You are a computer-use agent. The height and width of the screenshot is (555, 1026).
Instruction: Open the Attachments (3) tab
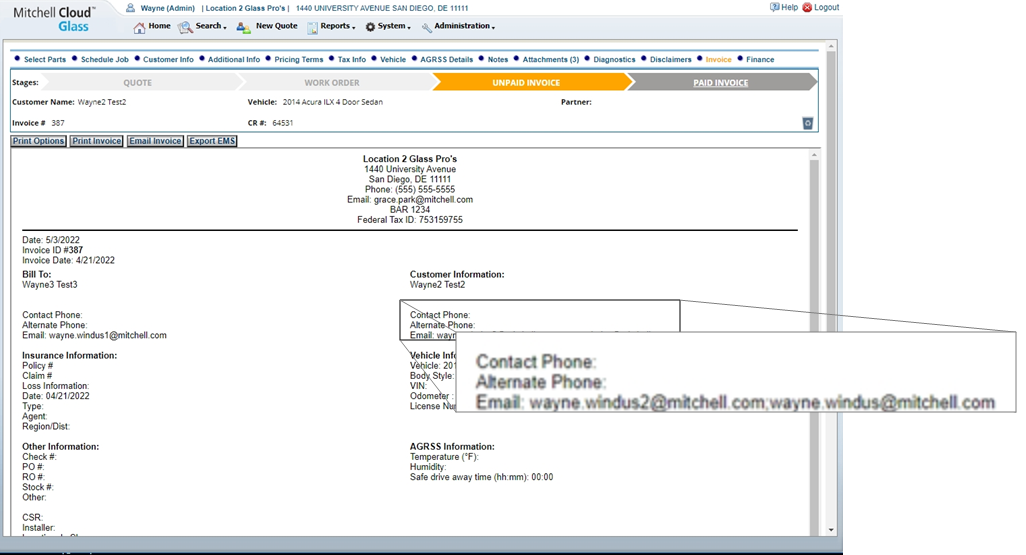pos(550,59)
